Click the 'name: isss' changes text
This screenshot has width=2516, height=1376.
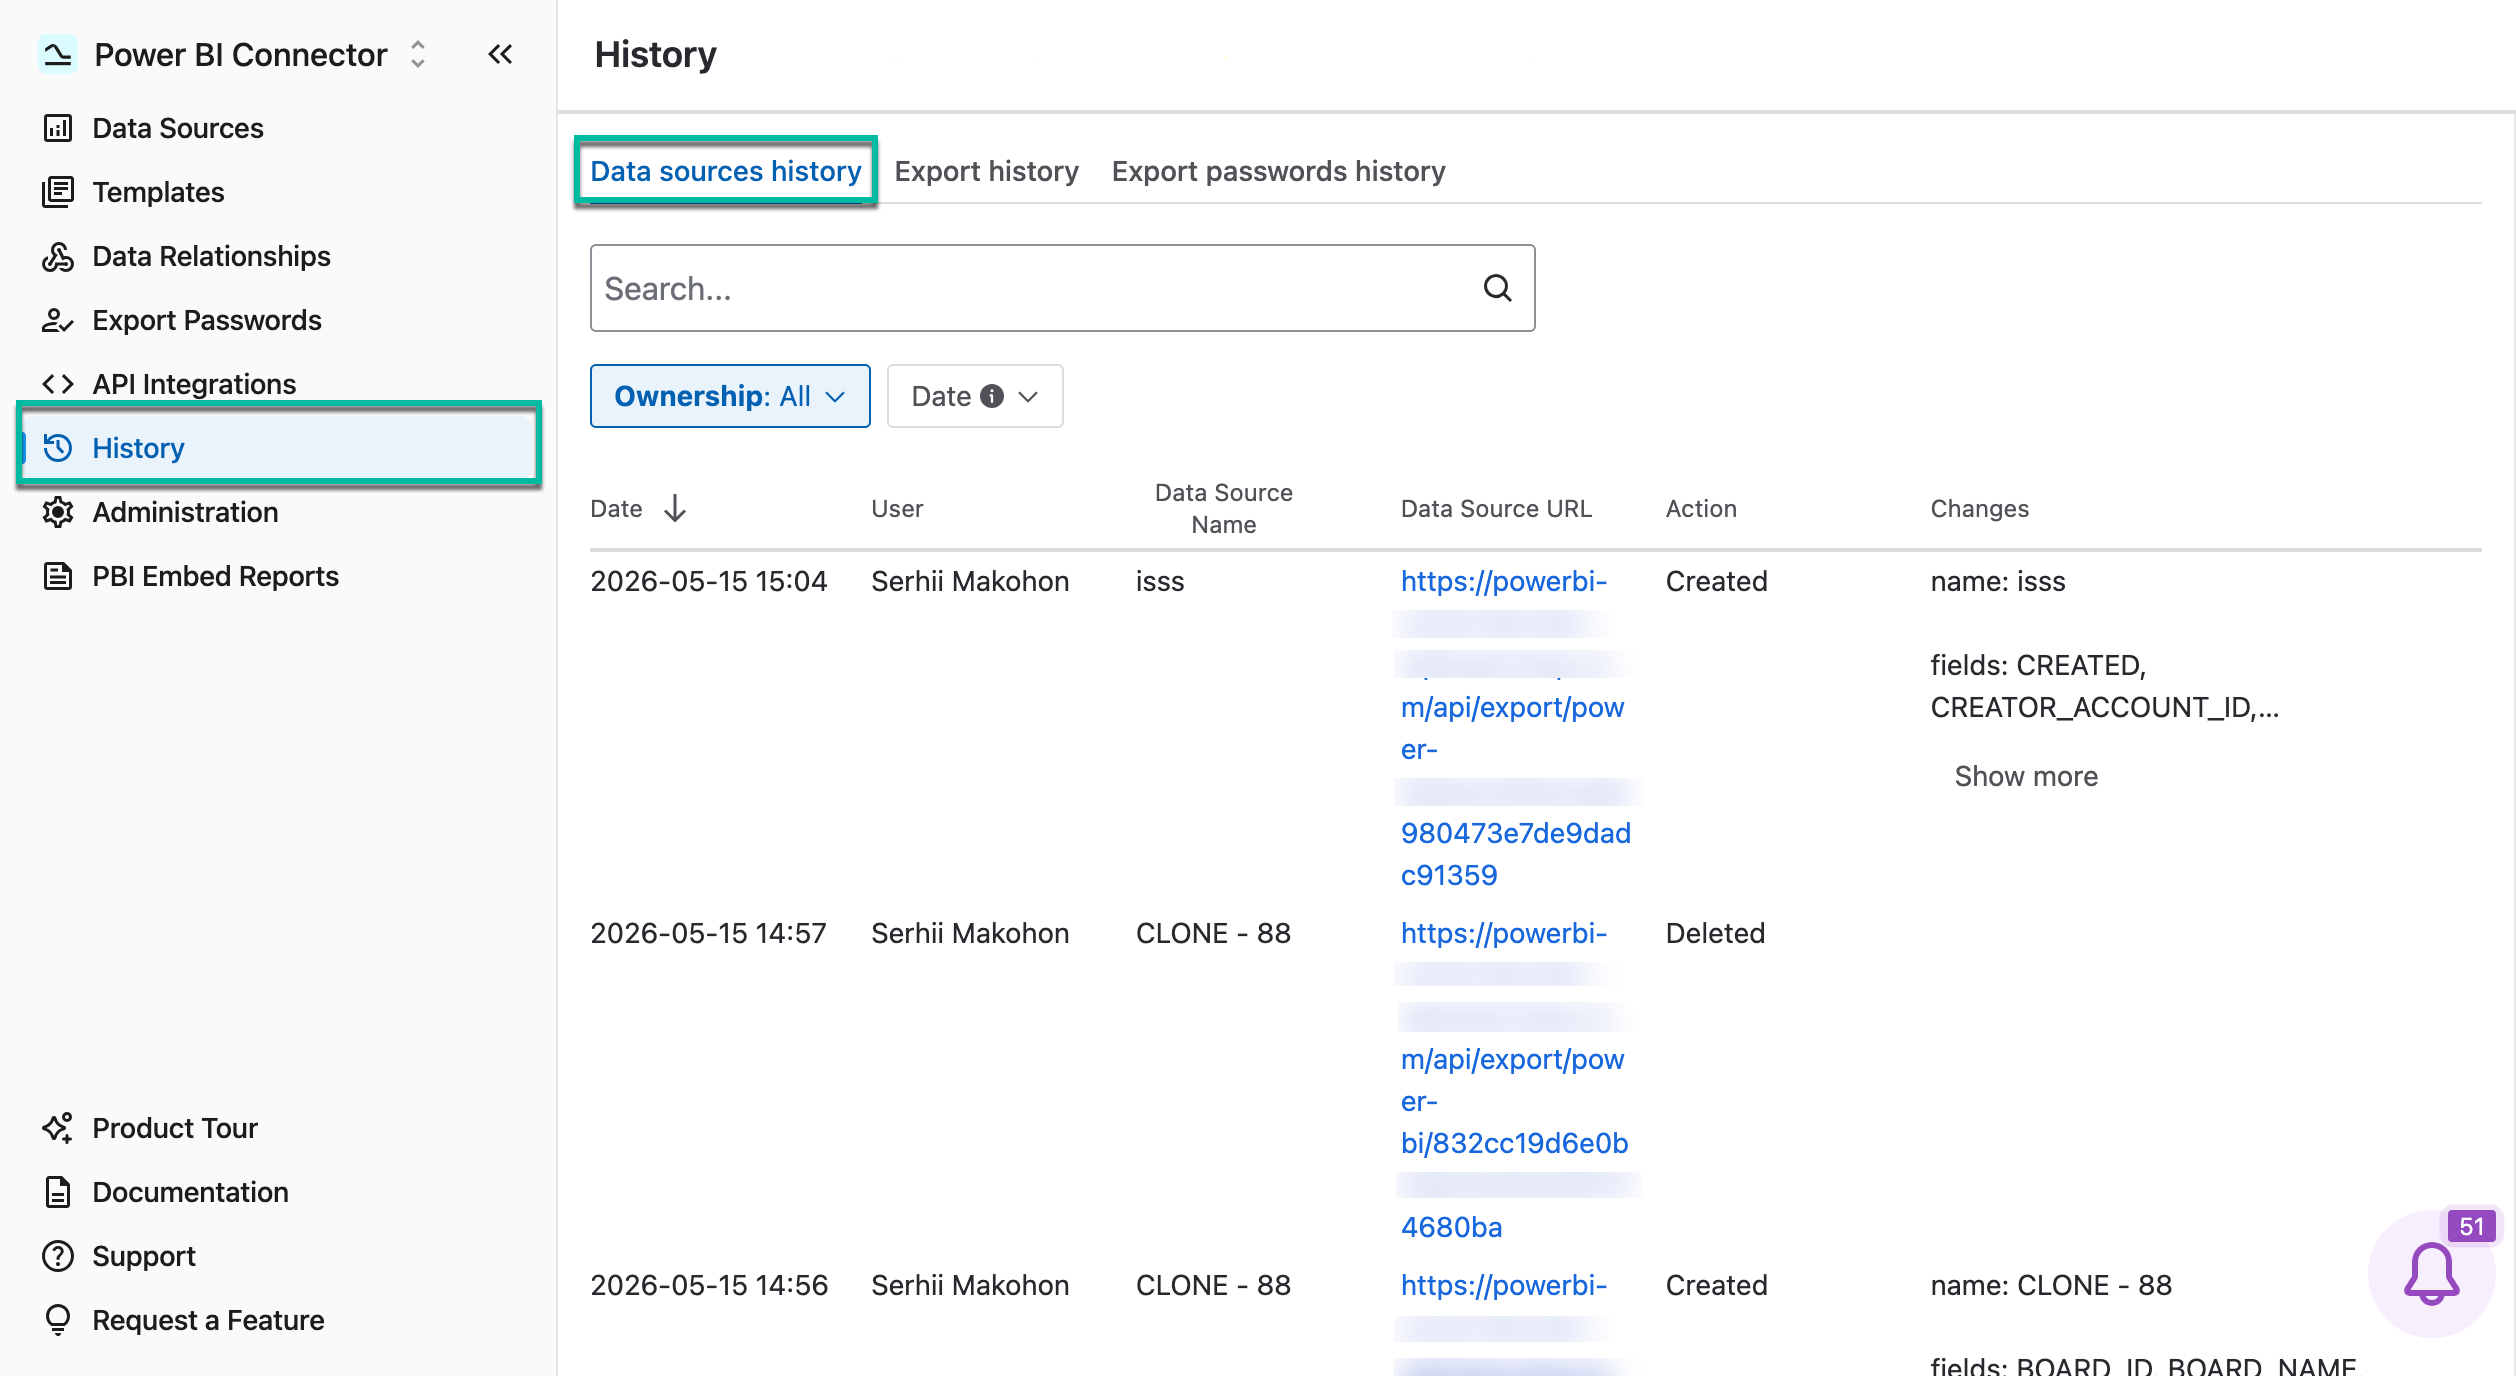[x=1997, y=581]
